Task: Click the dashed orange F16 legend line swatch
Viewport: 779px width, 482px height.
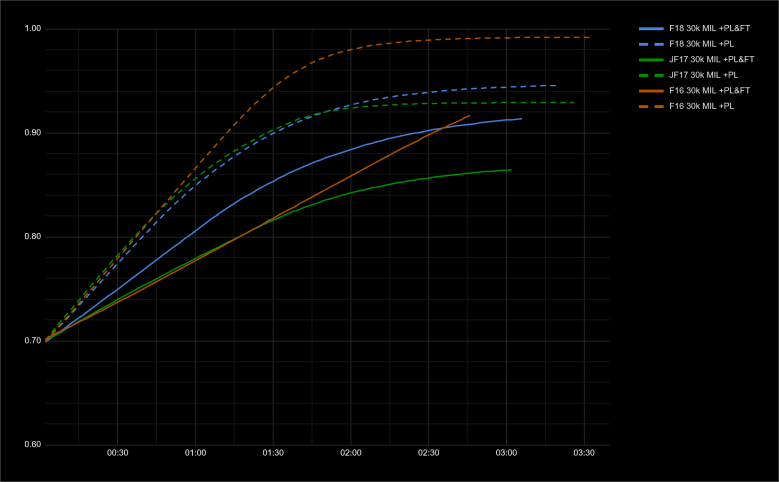Action: click(x=651, y=106)
